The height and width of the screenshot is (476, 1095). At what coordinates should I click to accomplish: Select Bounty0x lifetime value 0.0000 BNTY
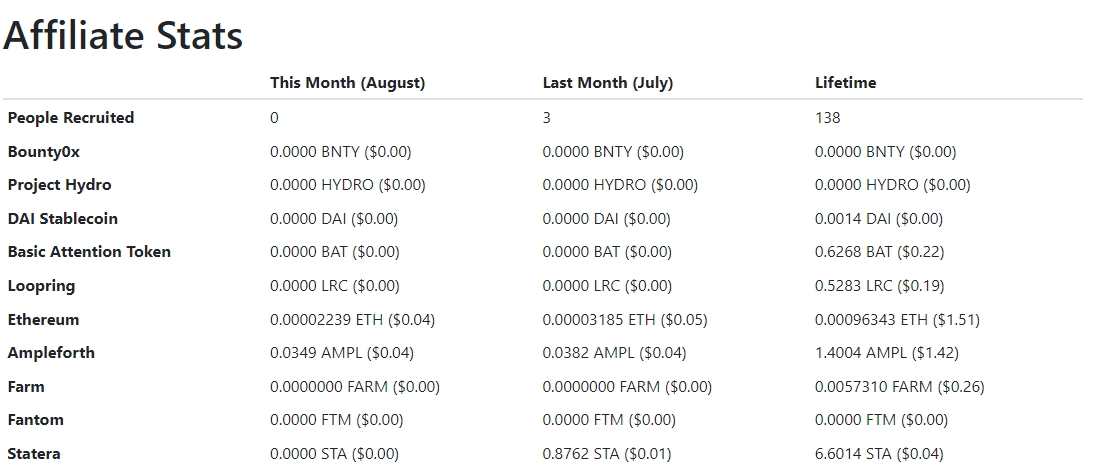click(x=885, y=151)
